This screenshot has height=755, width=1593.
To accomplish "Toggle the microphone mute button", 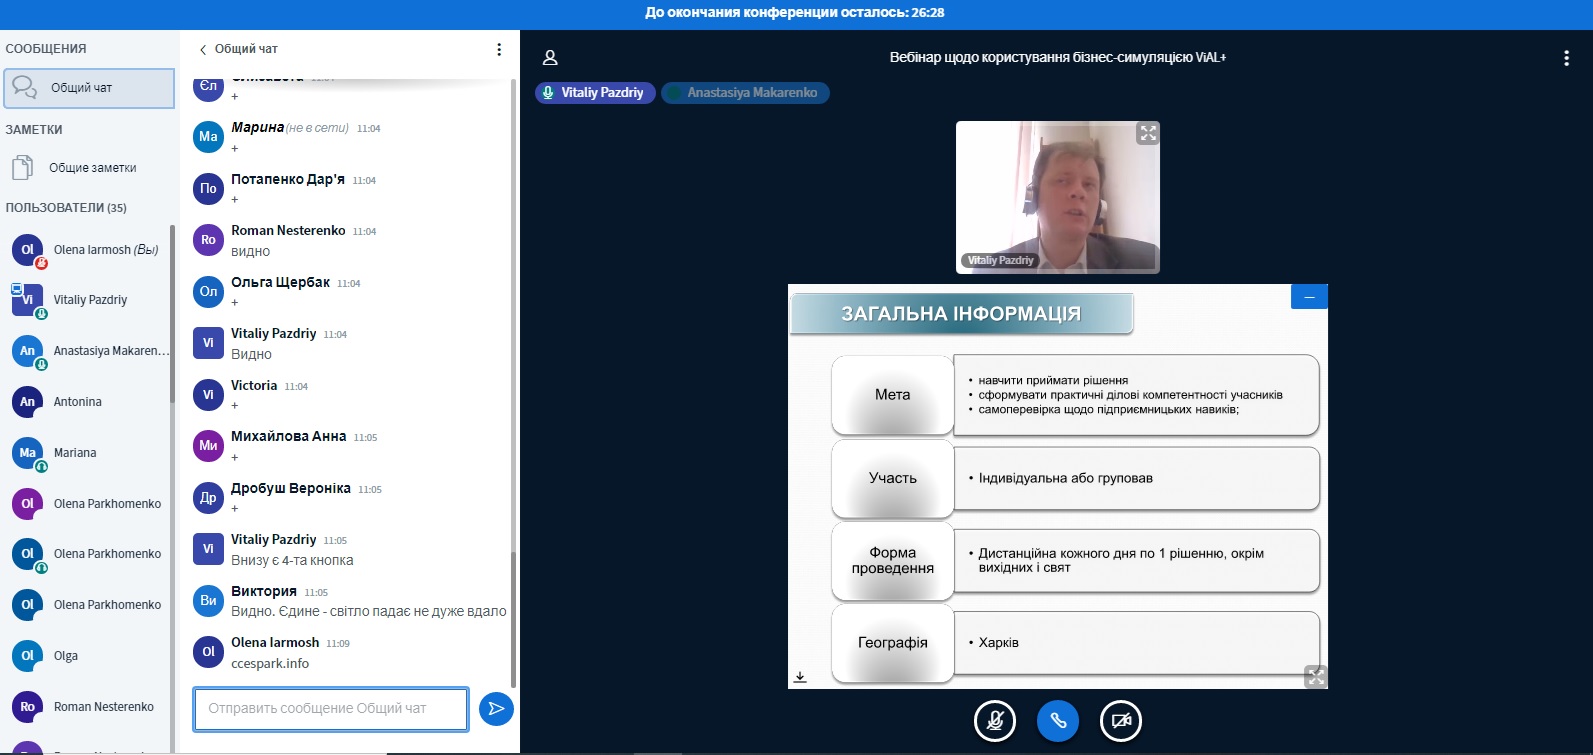I will (995, 721).
